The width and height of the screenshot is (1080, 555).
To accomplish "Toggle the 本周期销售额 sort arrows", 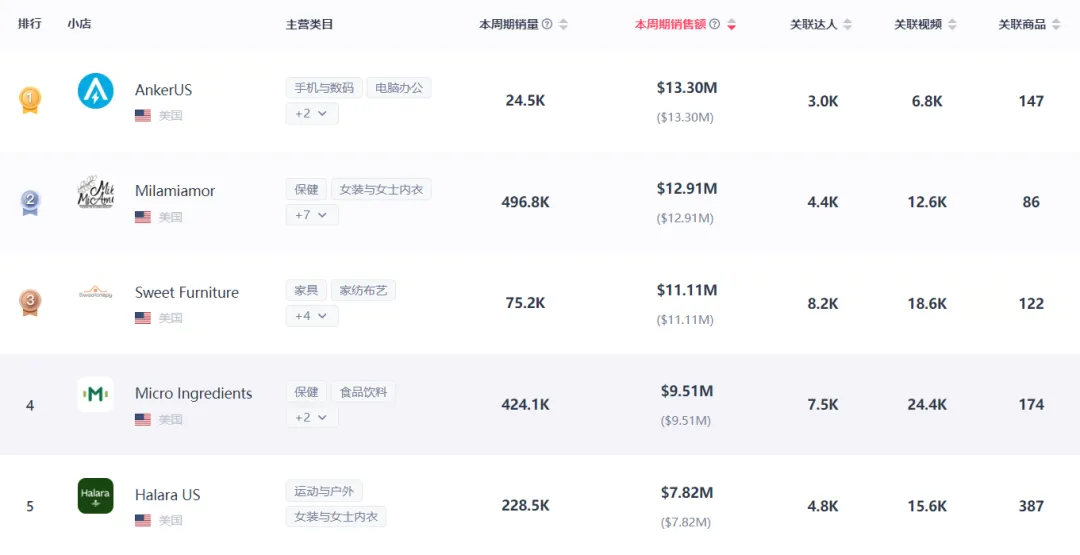I will click(x=731, y=24).
